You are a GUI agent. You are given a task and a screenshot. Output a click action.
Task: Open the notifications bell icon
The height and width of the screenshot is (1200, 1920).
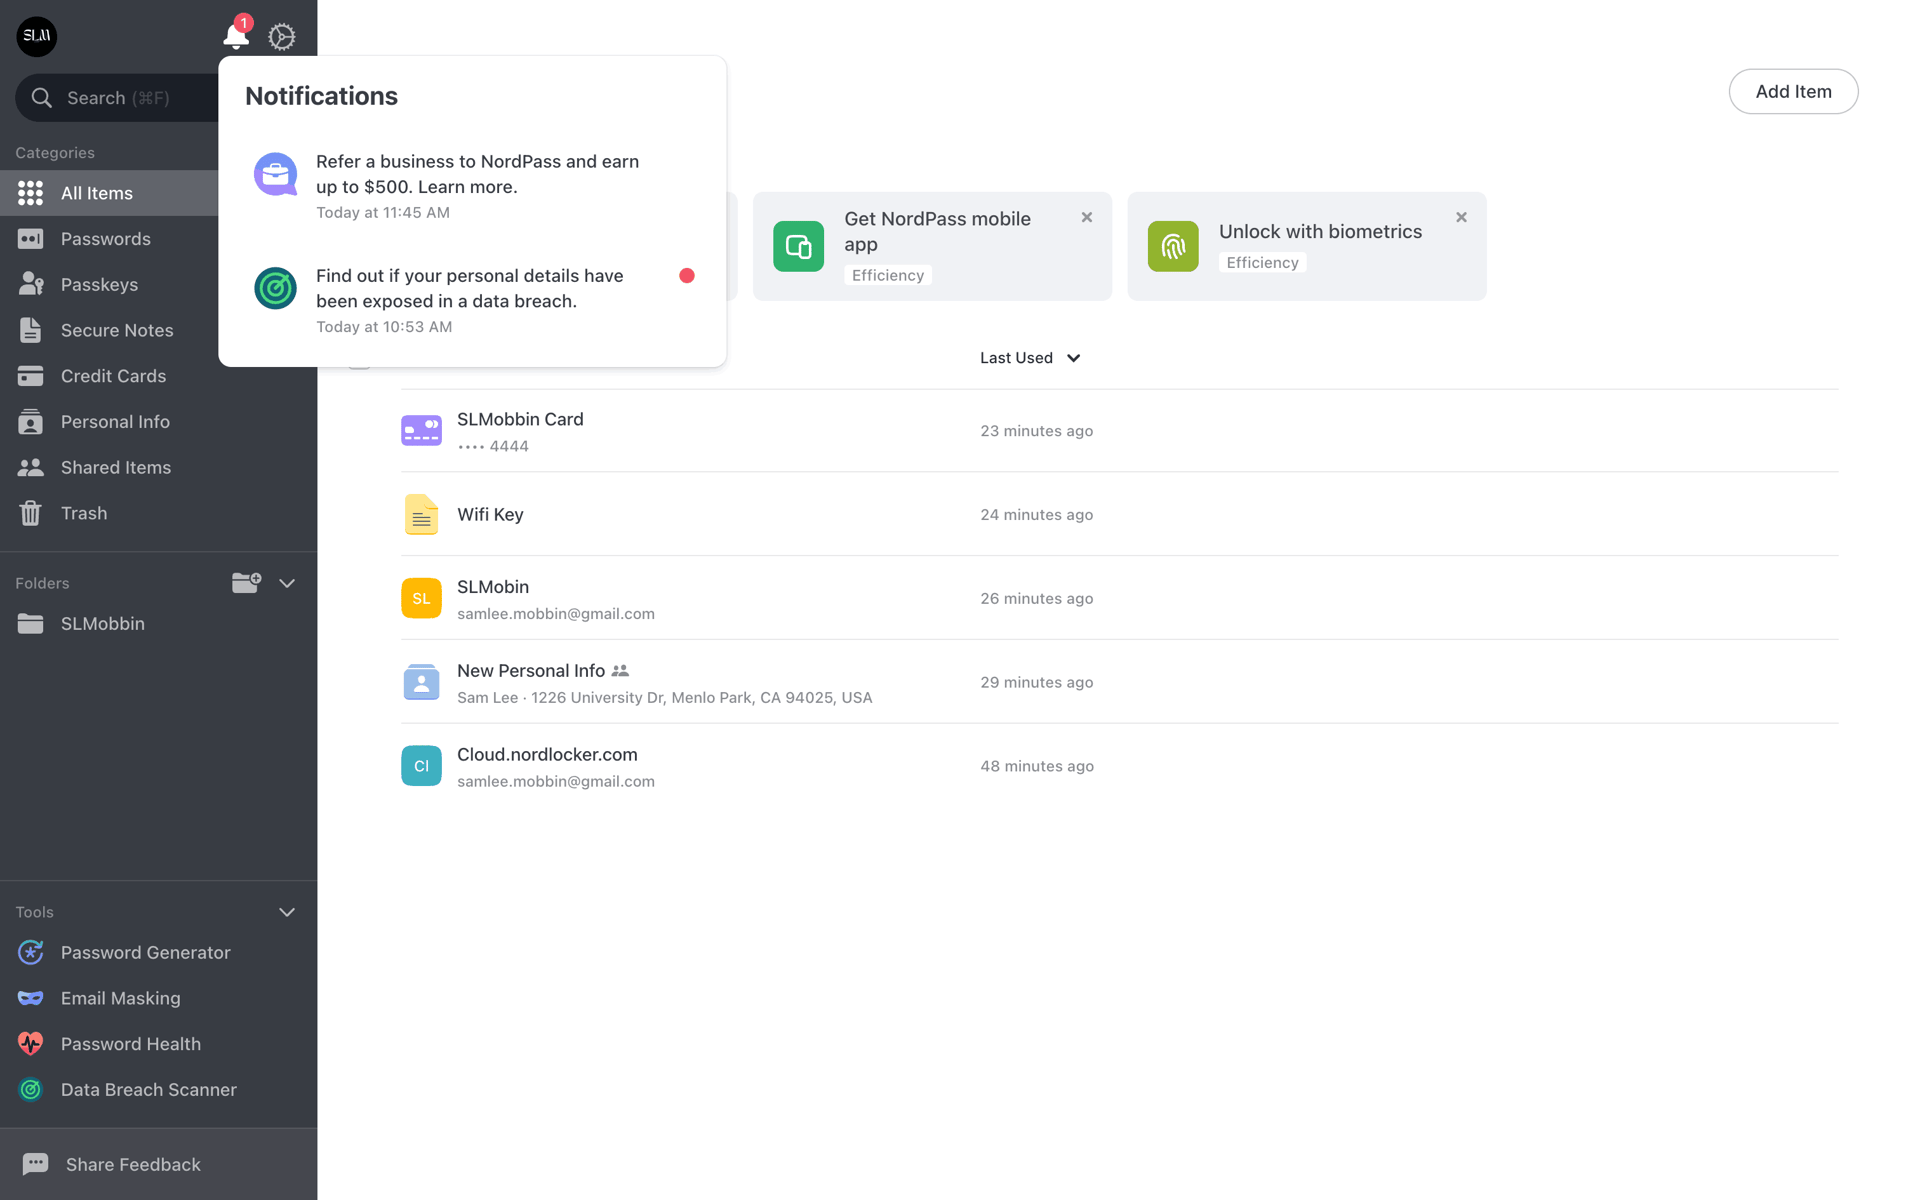(235, 36)
